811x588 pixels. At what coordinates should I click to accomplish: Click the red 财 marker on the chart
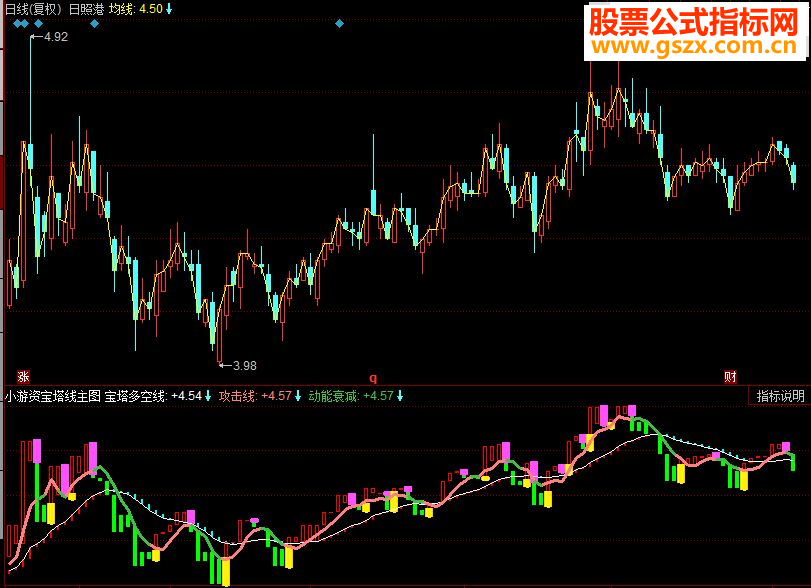730,376
